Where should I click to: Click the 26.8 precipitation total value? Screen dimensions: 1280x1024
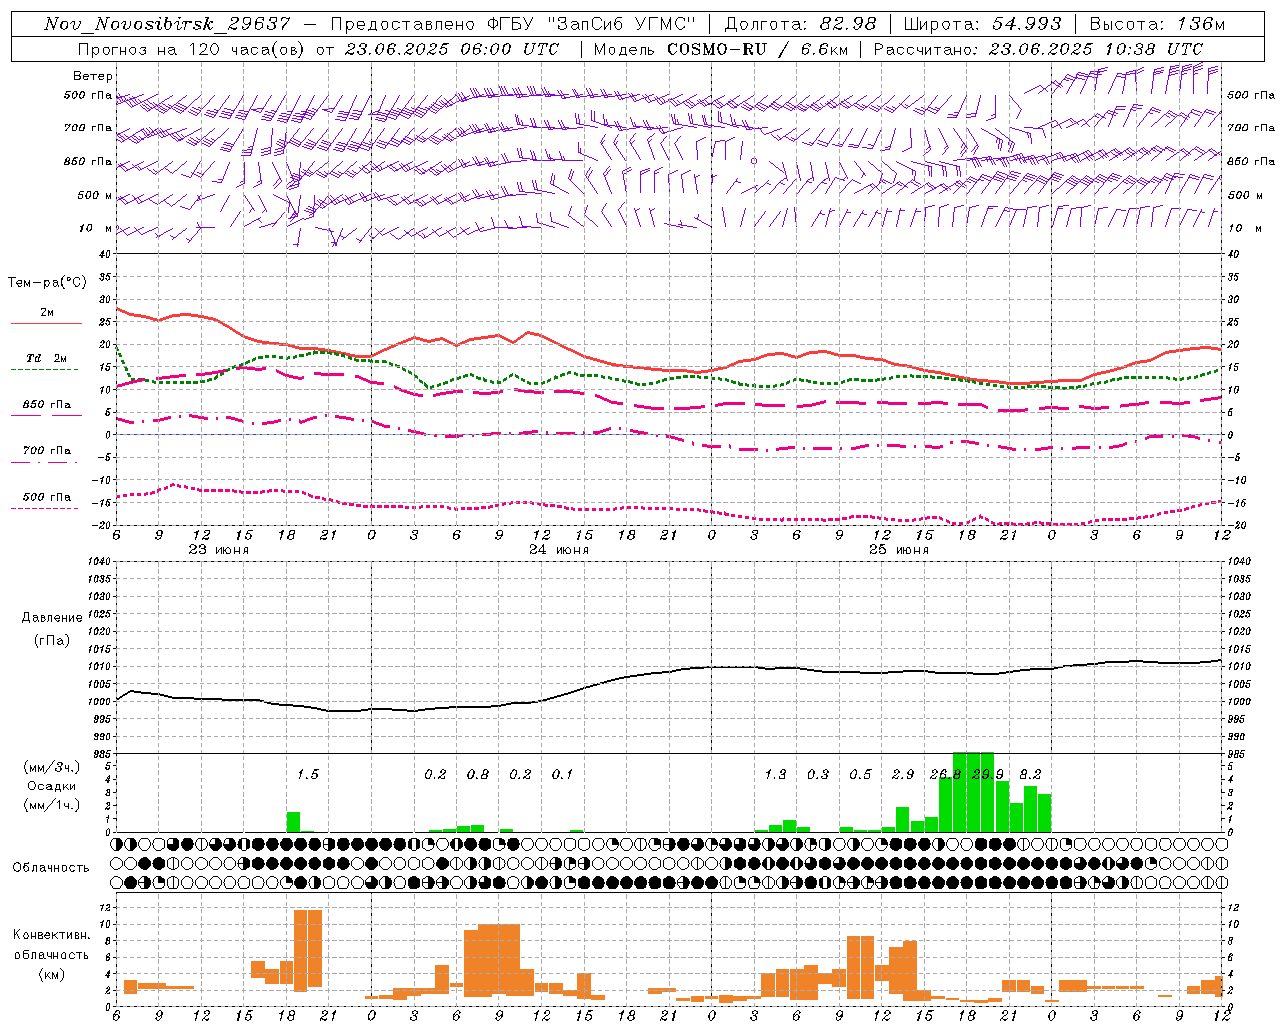coord(945,774)
